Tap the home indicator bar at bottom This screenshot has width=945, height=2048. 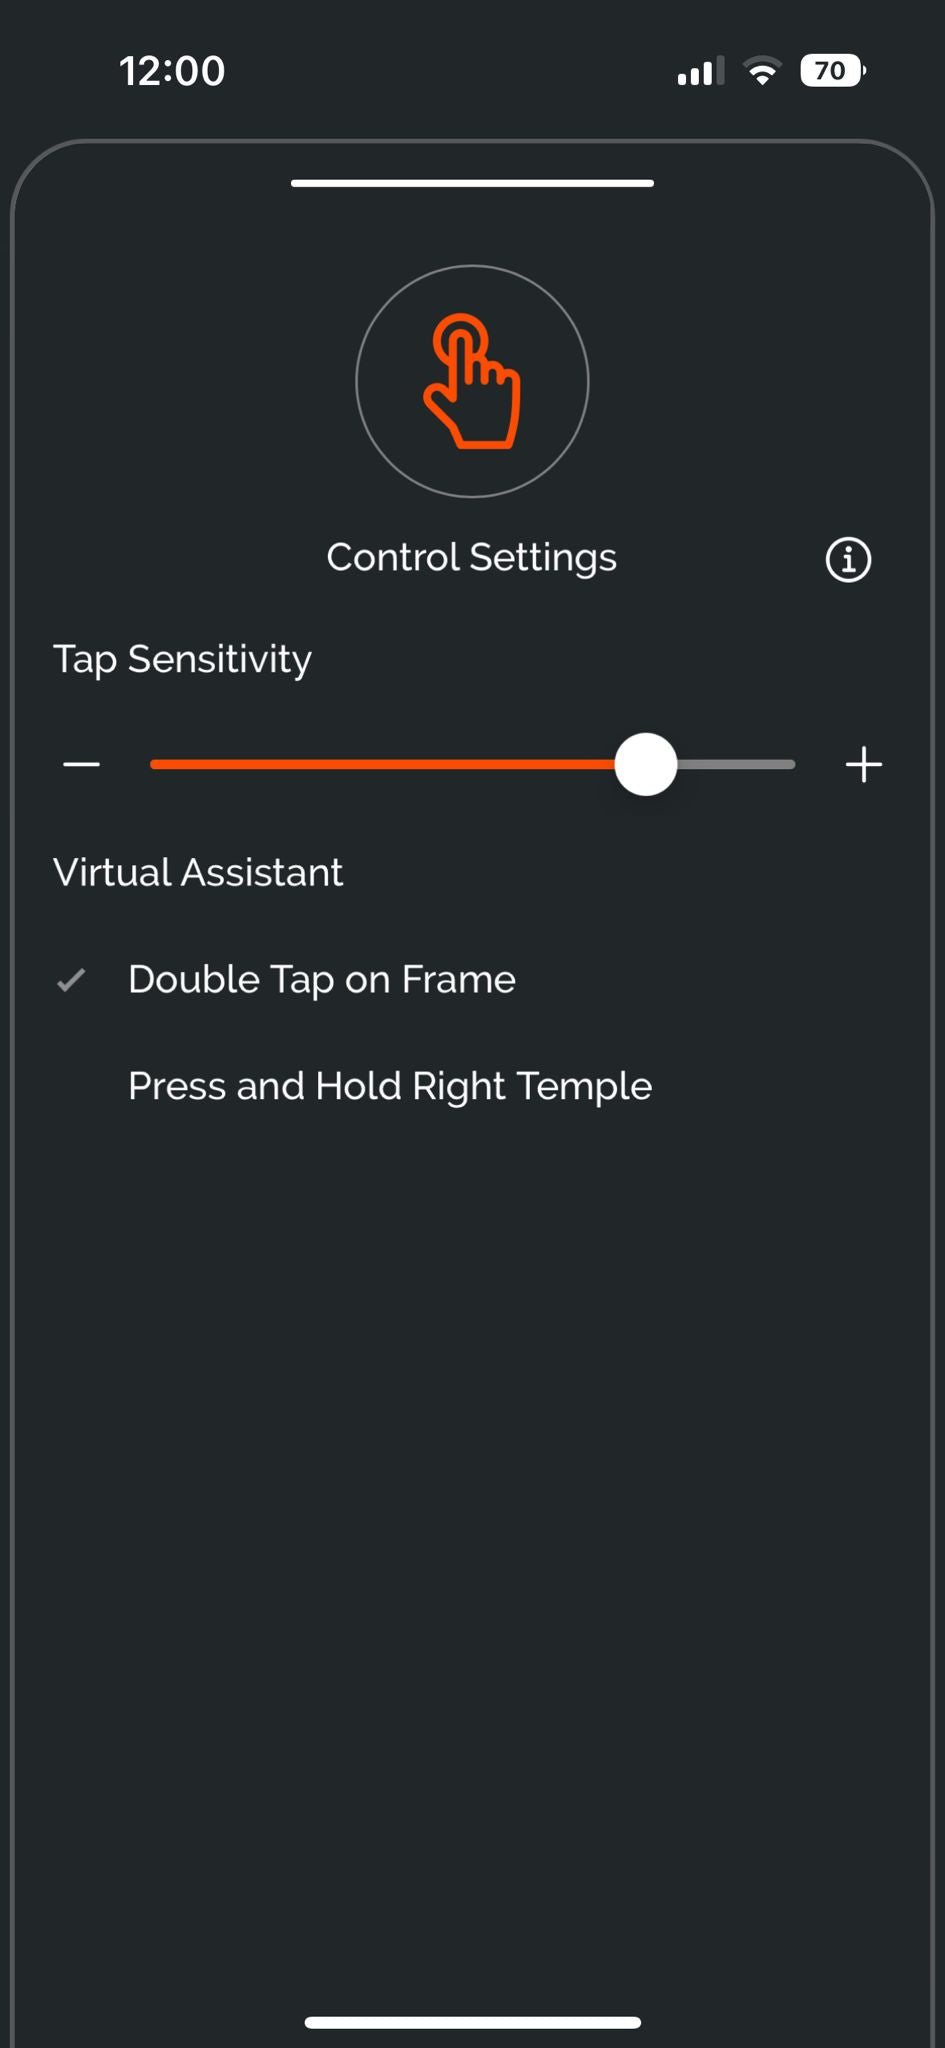pyautogui.click(x=472, y=2022)
